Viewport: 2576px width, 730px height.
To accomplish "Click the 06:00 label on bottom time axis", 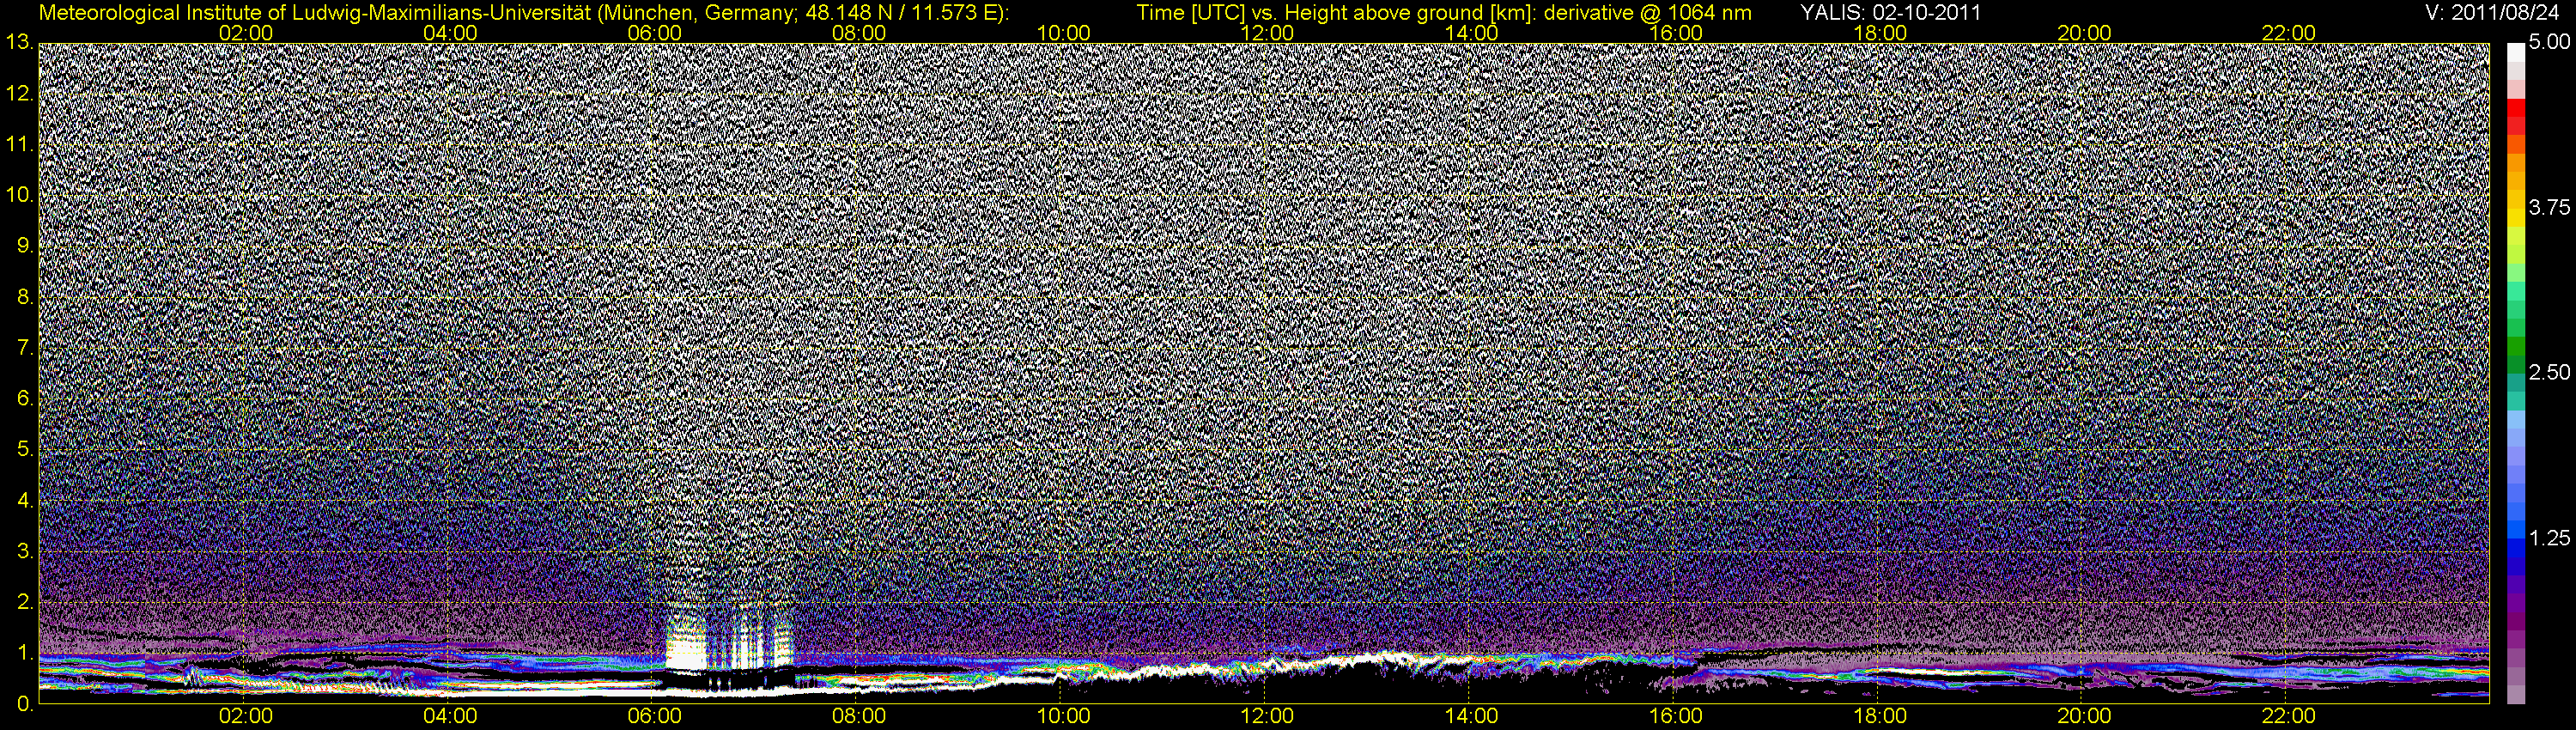I will 654,716.
